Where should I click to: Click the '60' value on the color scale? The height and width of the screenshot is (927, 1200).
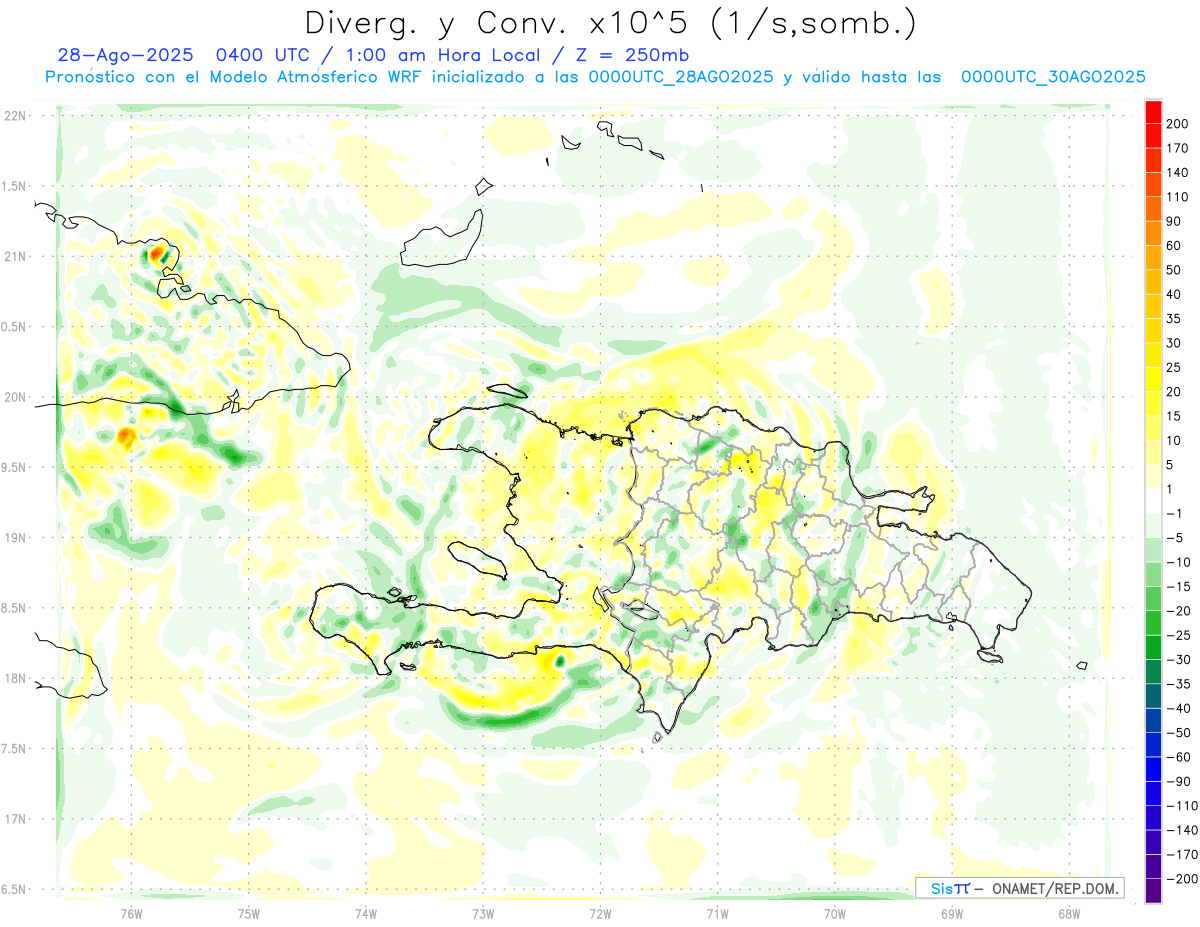[x=1174, y=246]
